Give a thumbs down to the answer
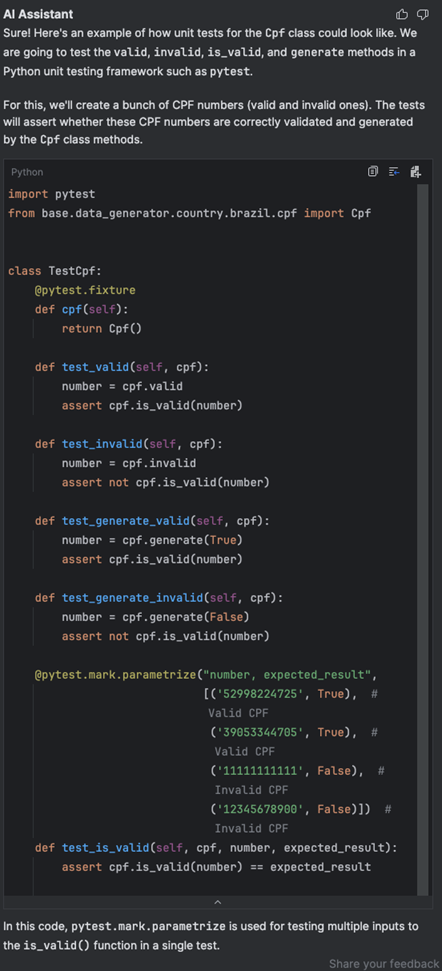The image size is (442, 971). [423, 14]
